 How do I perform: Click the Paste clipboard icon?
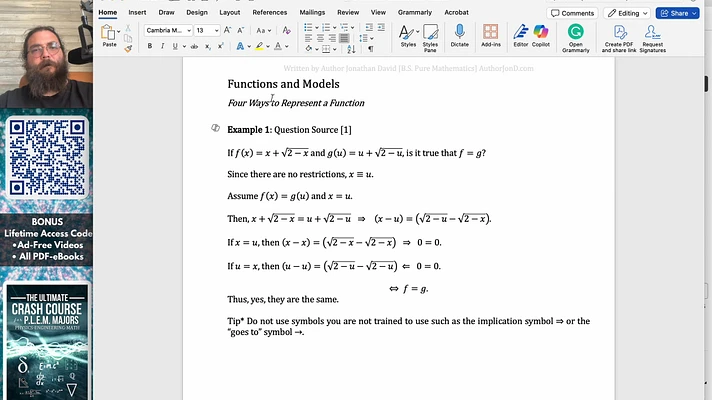108,33
